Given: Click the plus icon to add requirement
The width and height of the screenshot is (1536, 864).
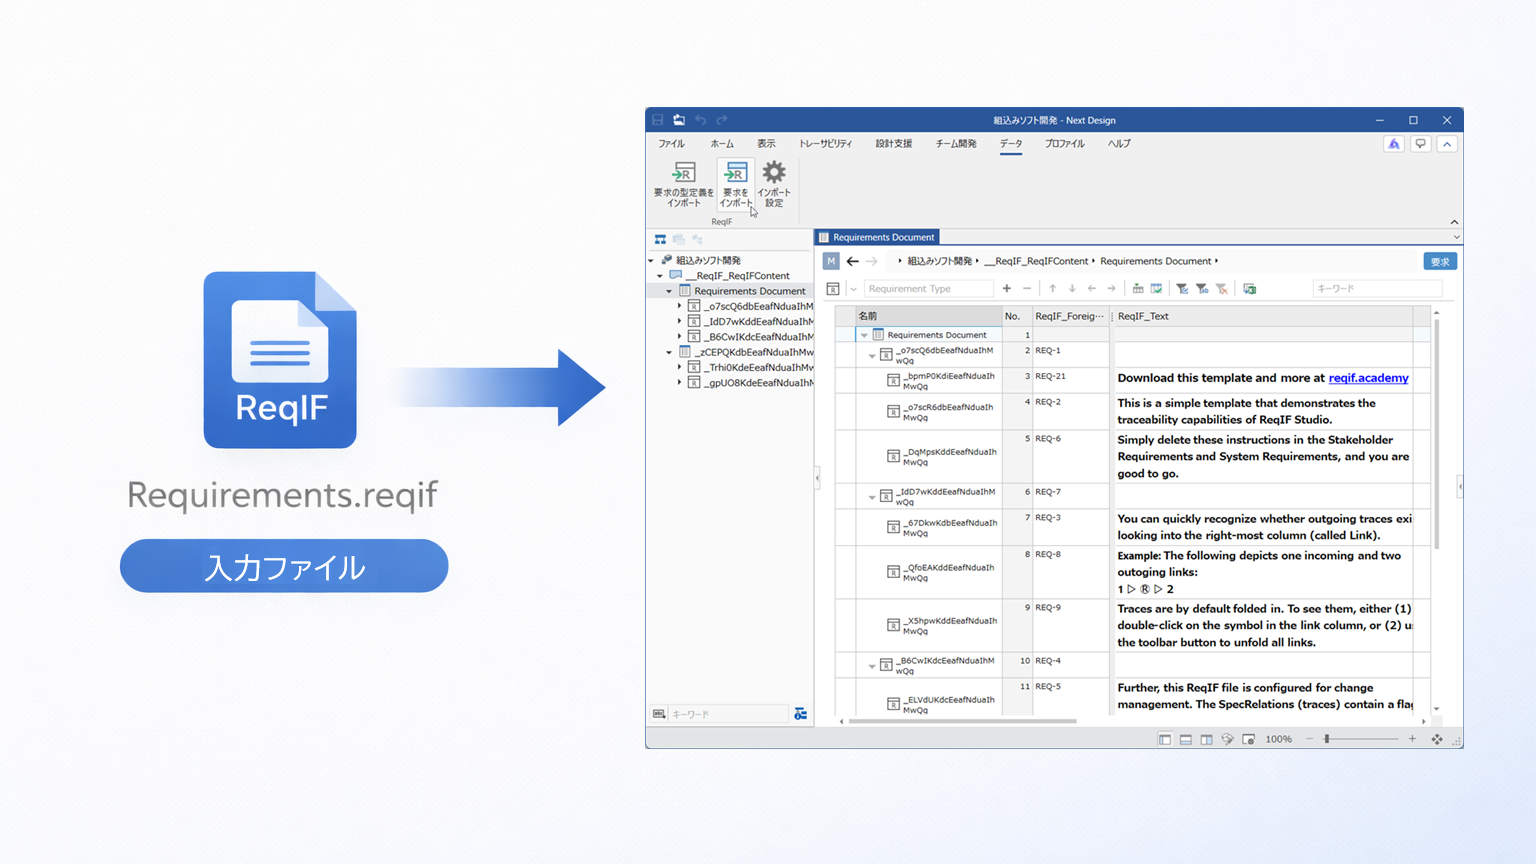Looking at the screenshot, I should point(1007,289).
